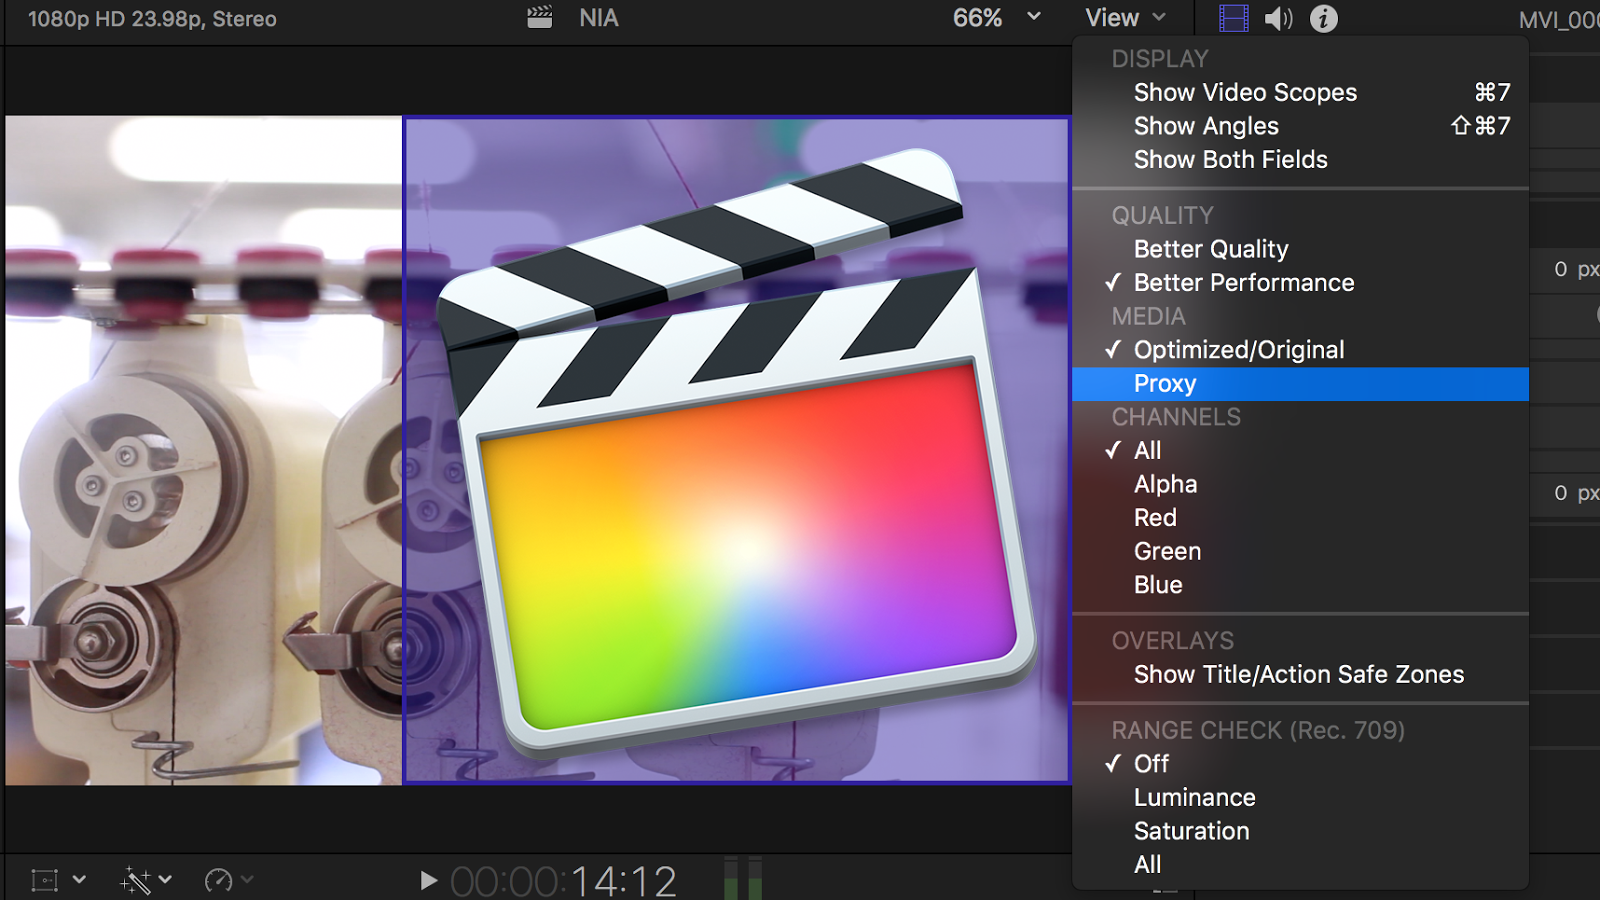Choose Show Video Scopes
The width and height of the screenshot is (1600, 900).
coord(1300,92)
